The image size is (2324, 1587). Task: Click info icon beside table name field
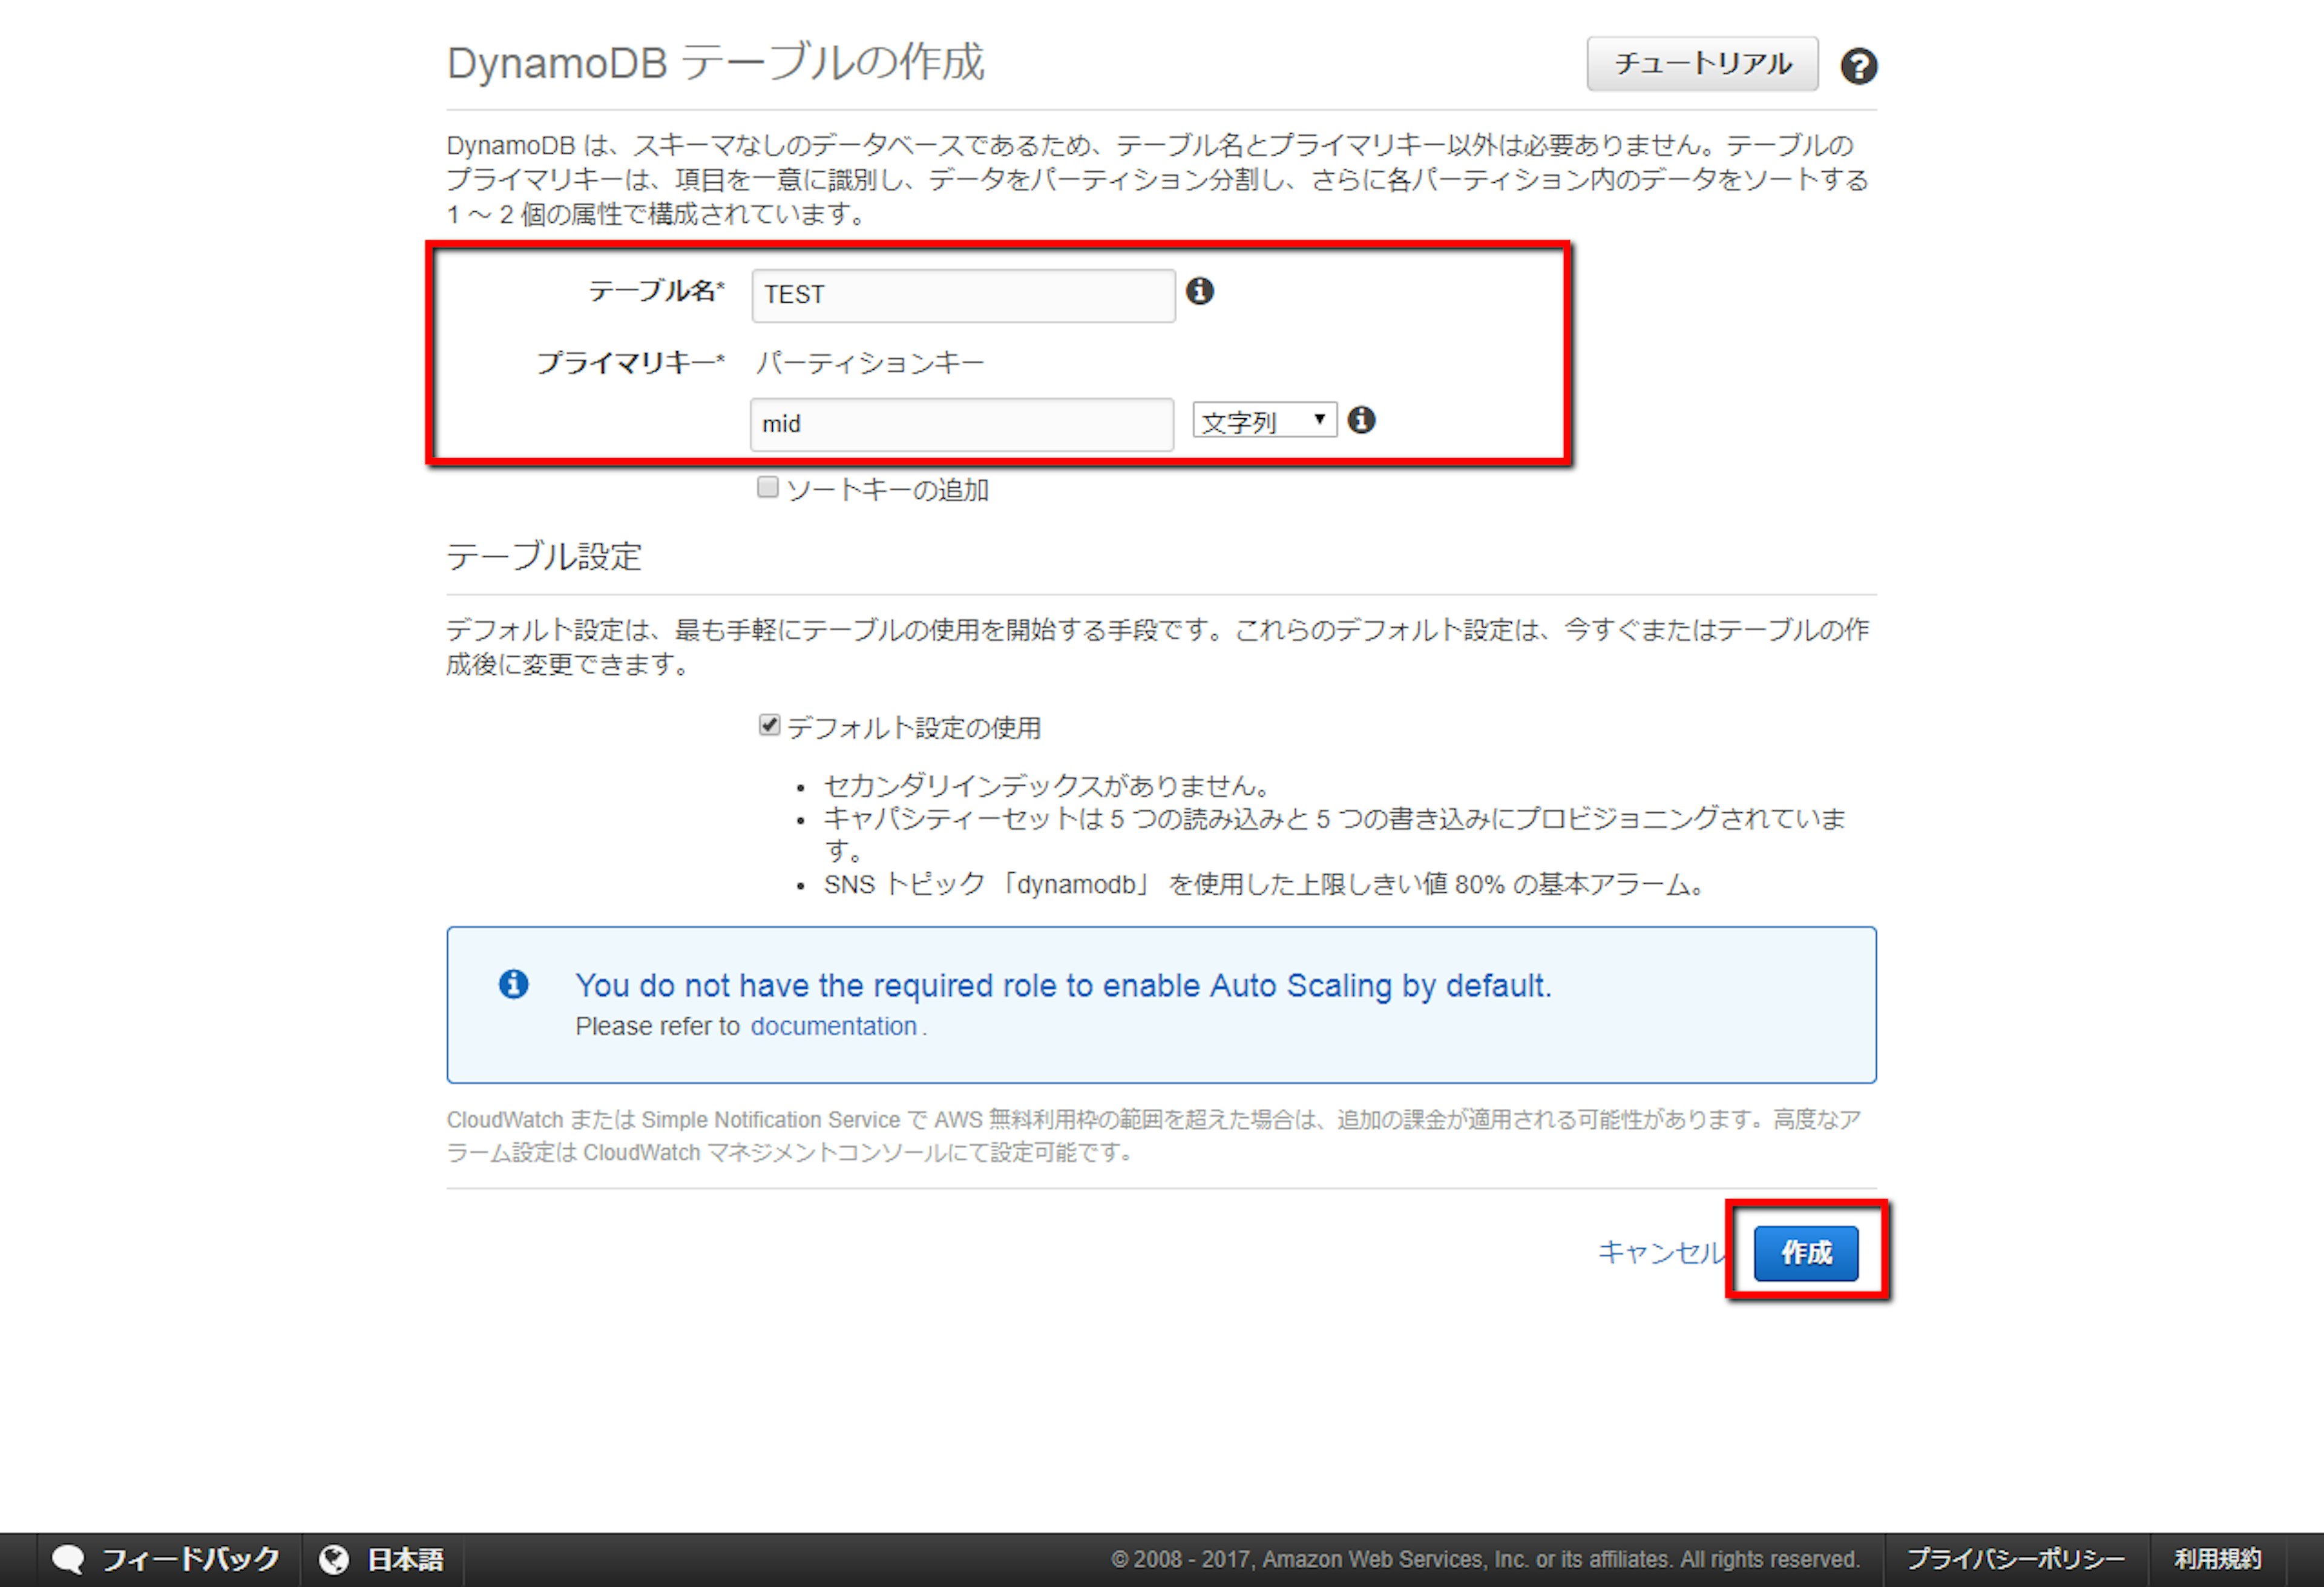1199,291
